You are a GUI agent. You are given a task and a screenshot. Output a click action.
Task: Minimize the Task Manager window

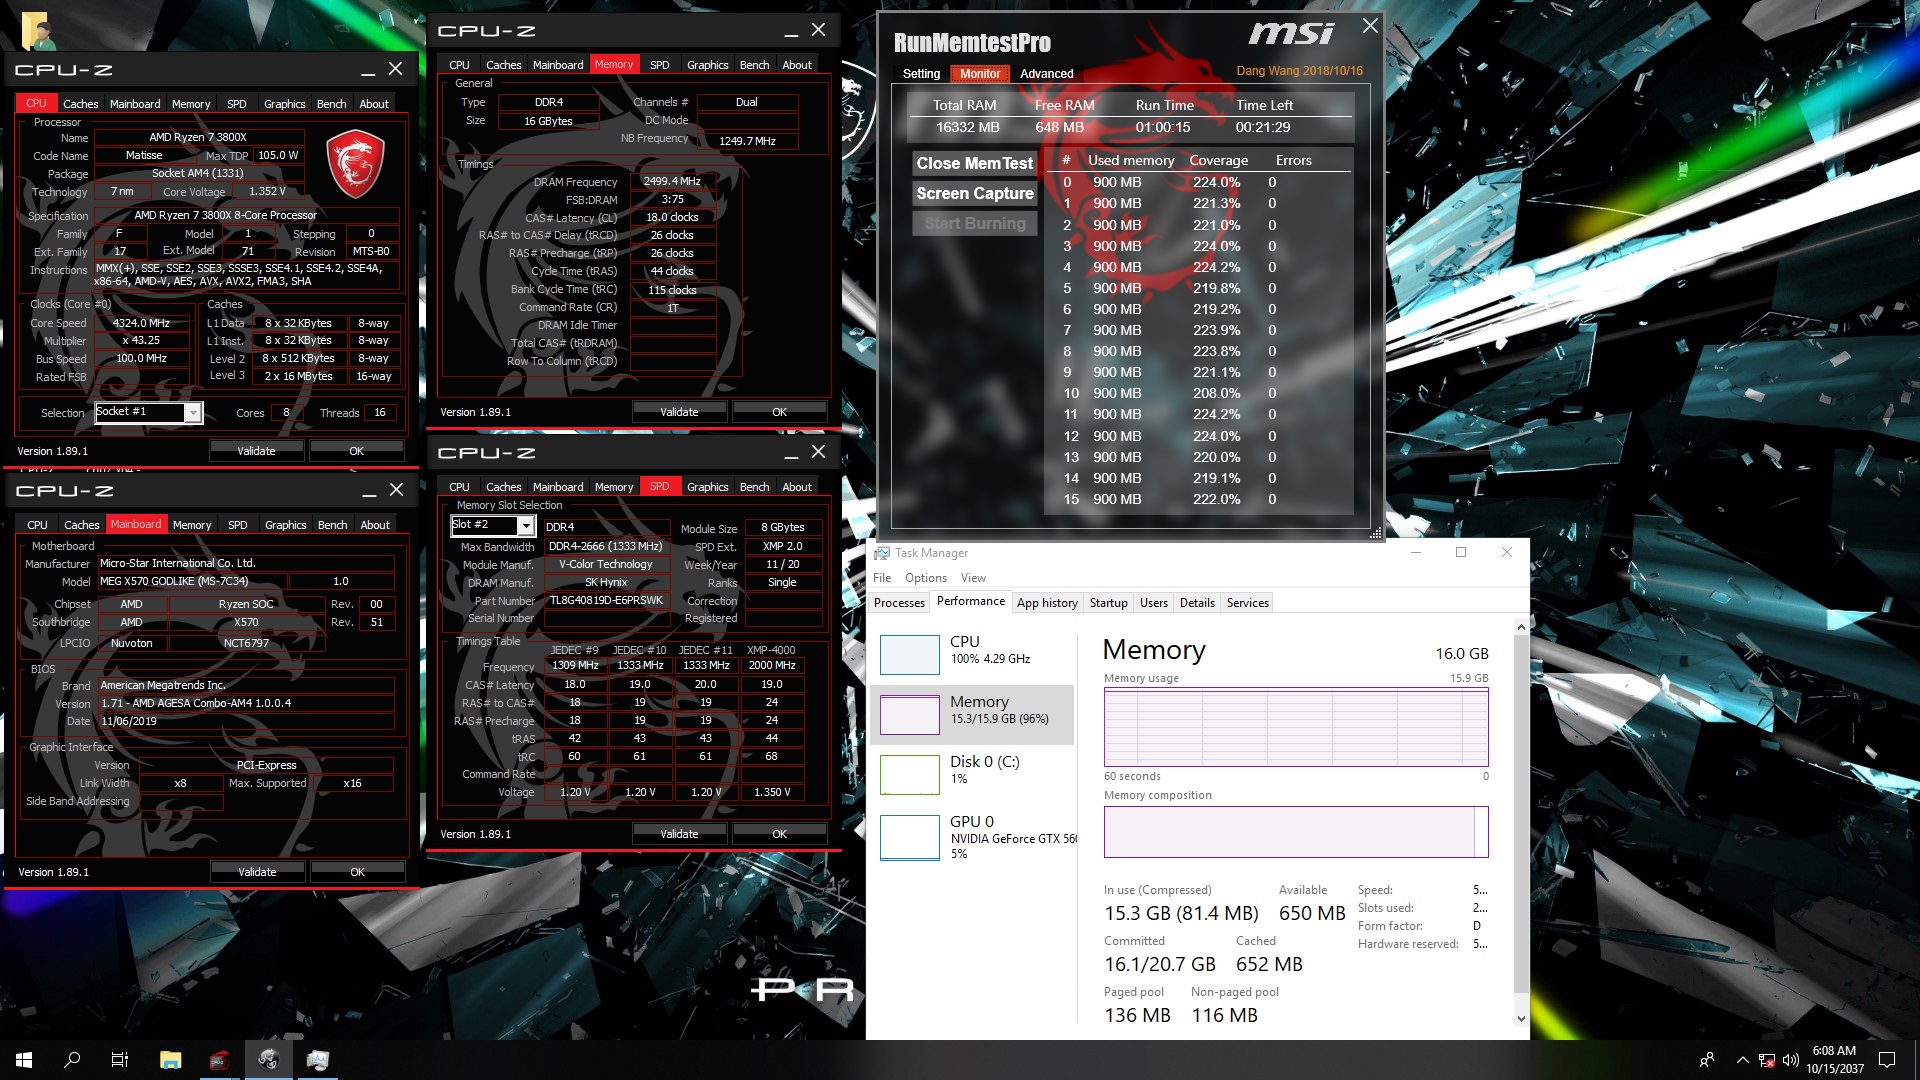[1416, 552]
